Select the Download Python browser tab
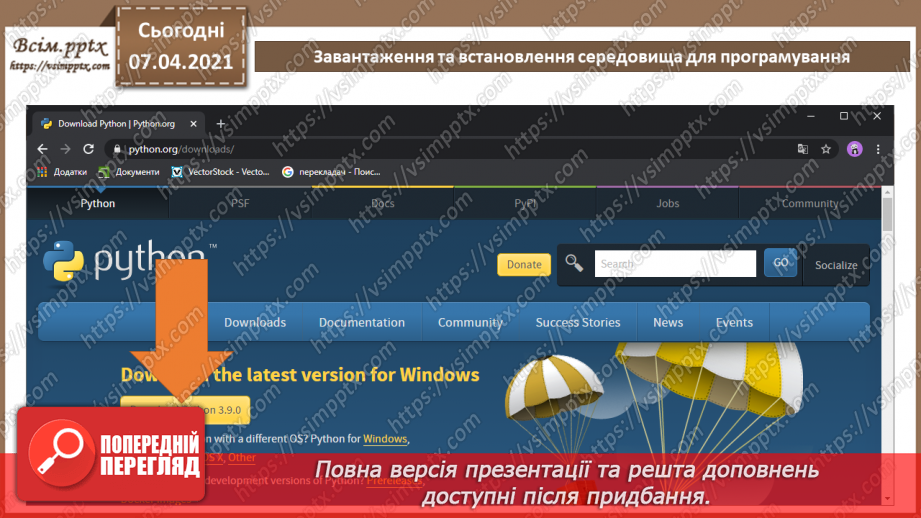Screen dimensions: 921x518 coord(117,124)
